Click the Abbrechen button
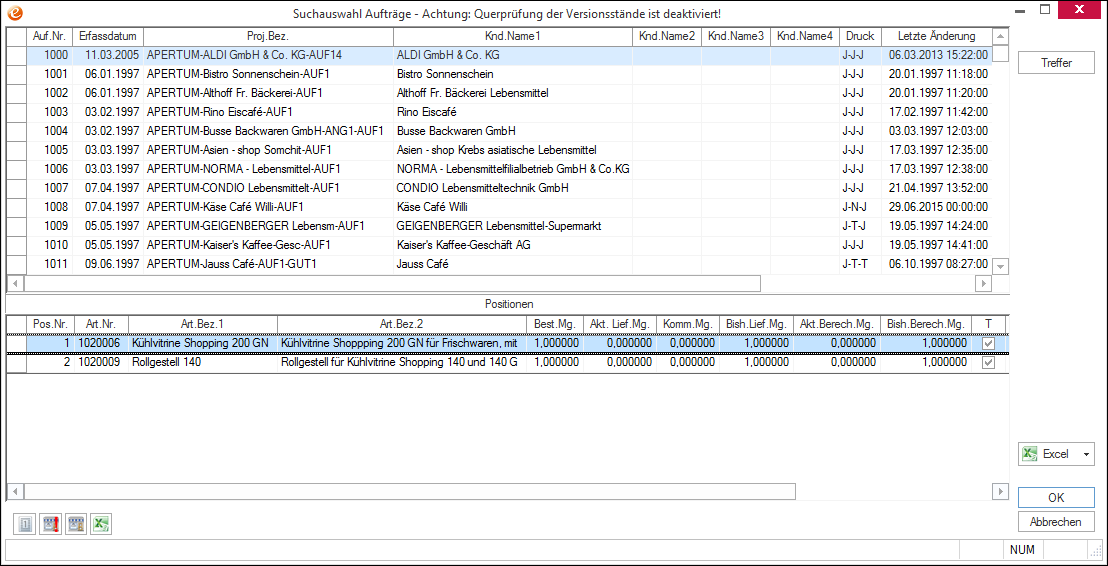 (x=1056, y=522)
